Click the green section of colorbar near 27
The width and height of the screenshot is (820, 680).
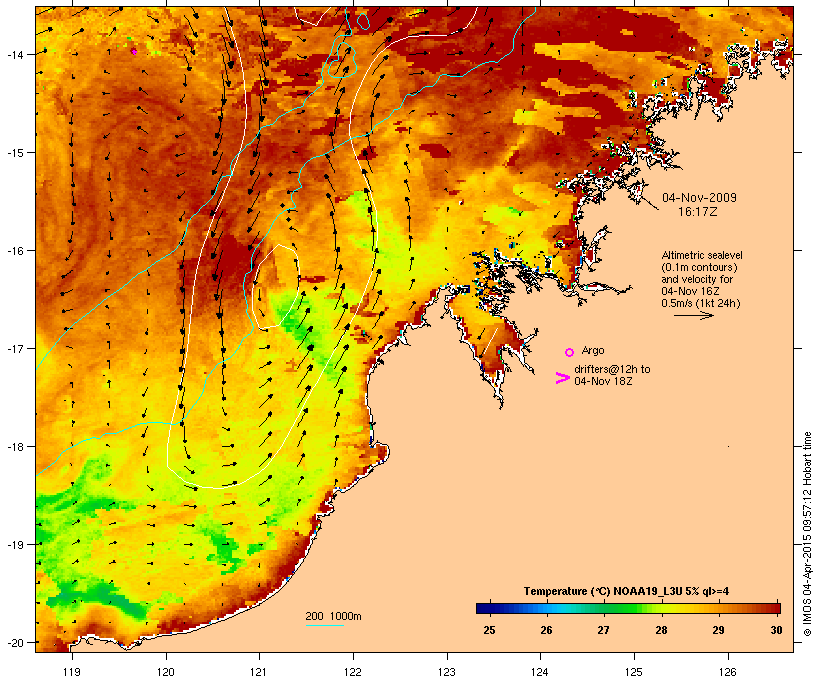pos(603,608)
